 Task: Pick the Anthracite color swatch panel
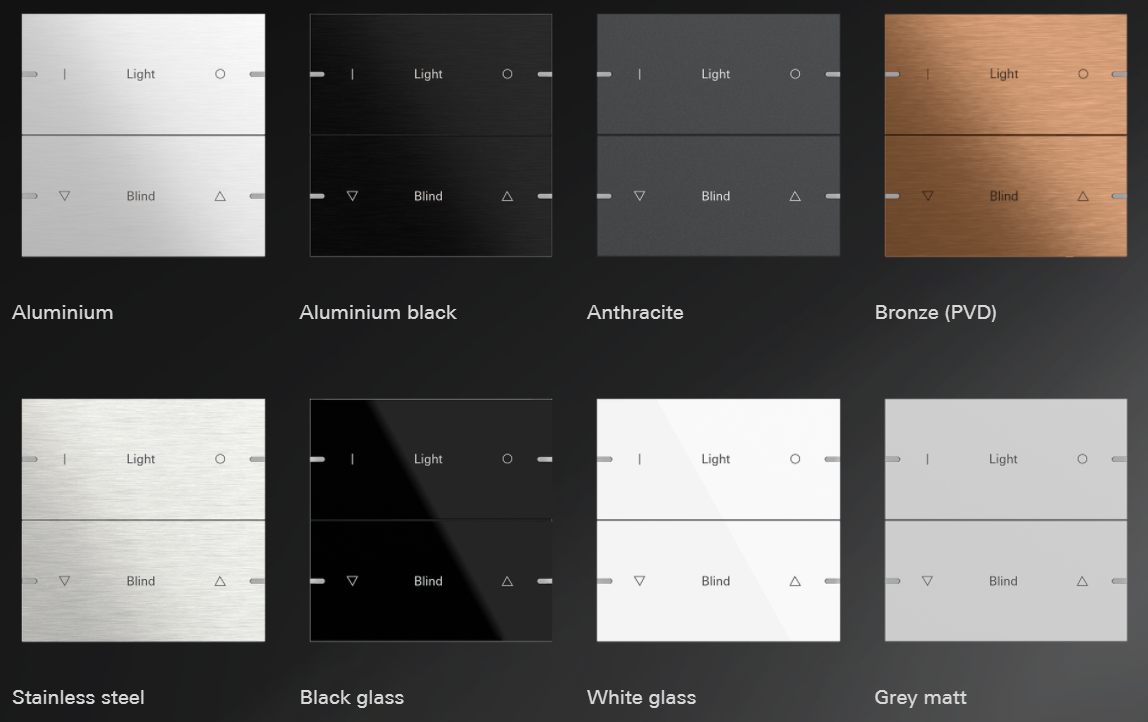(718, 135)
